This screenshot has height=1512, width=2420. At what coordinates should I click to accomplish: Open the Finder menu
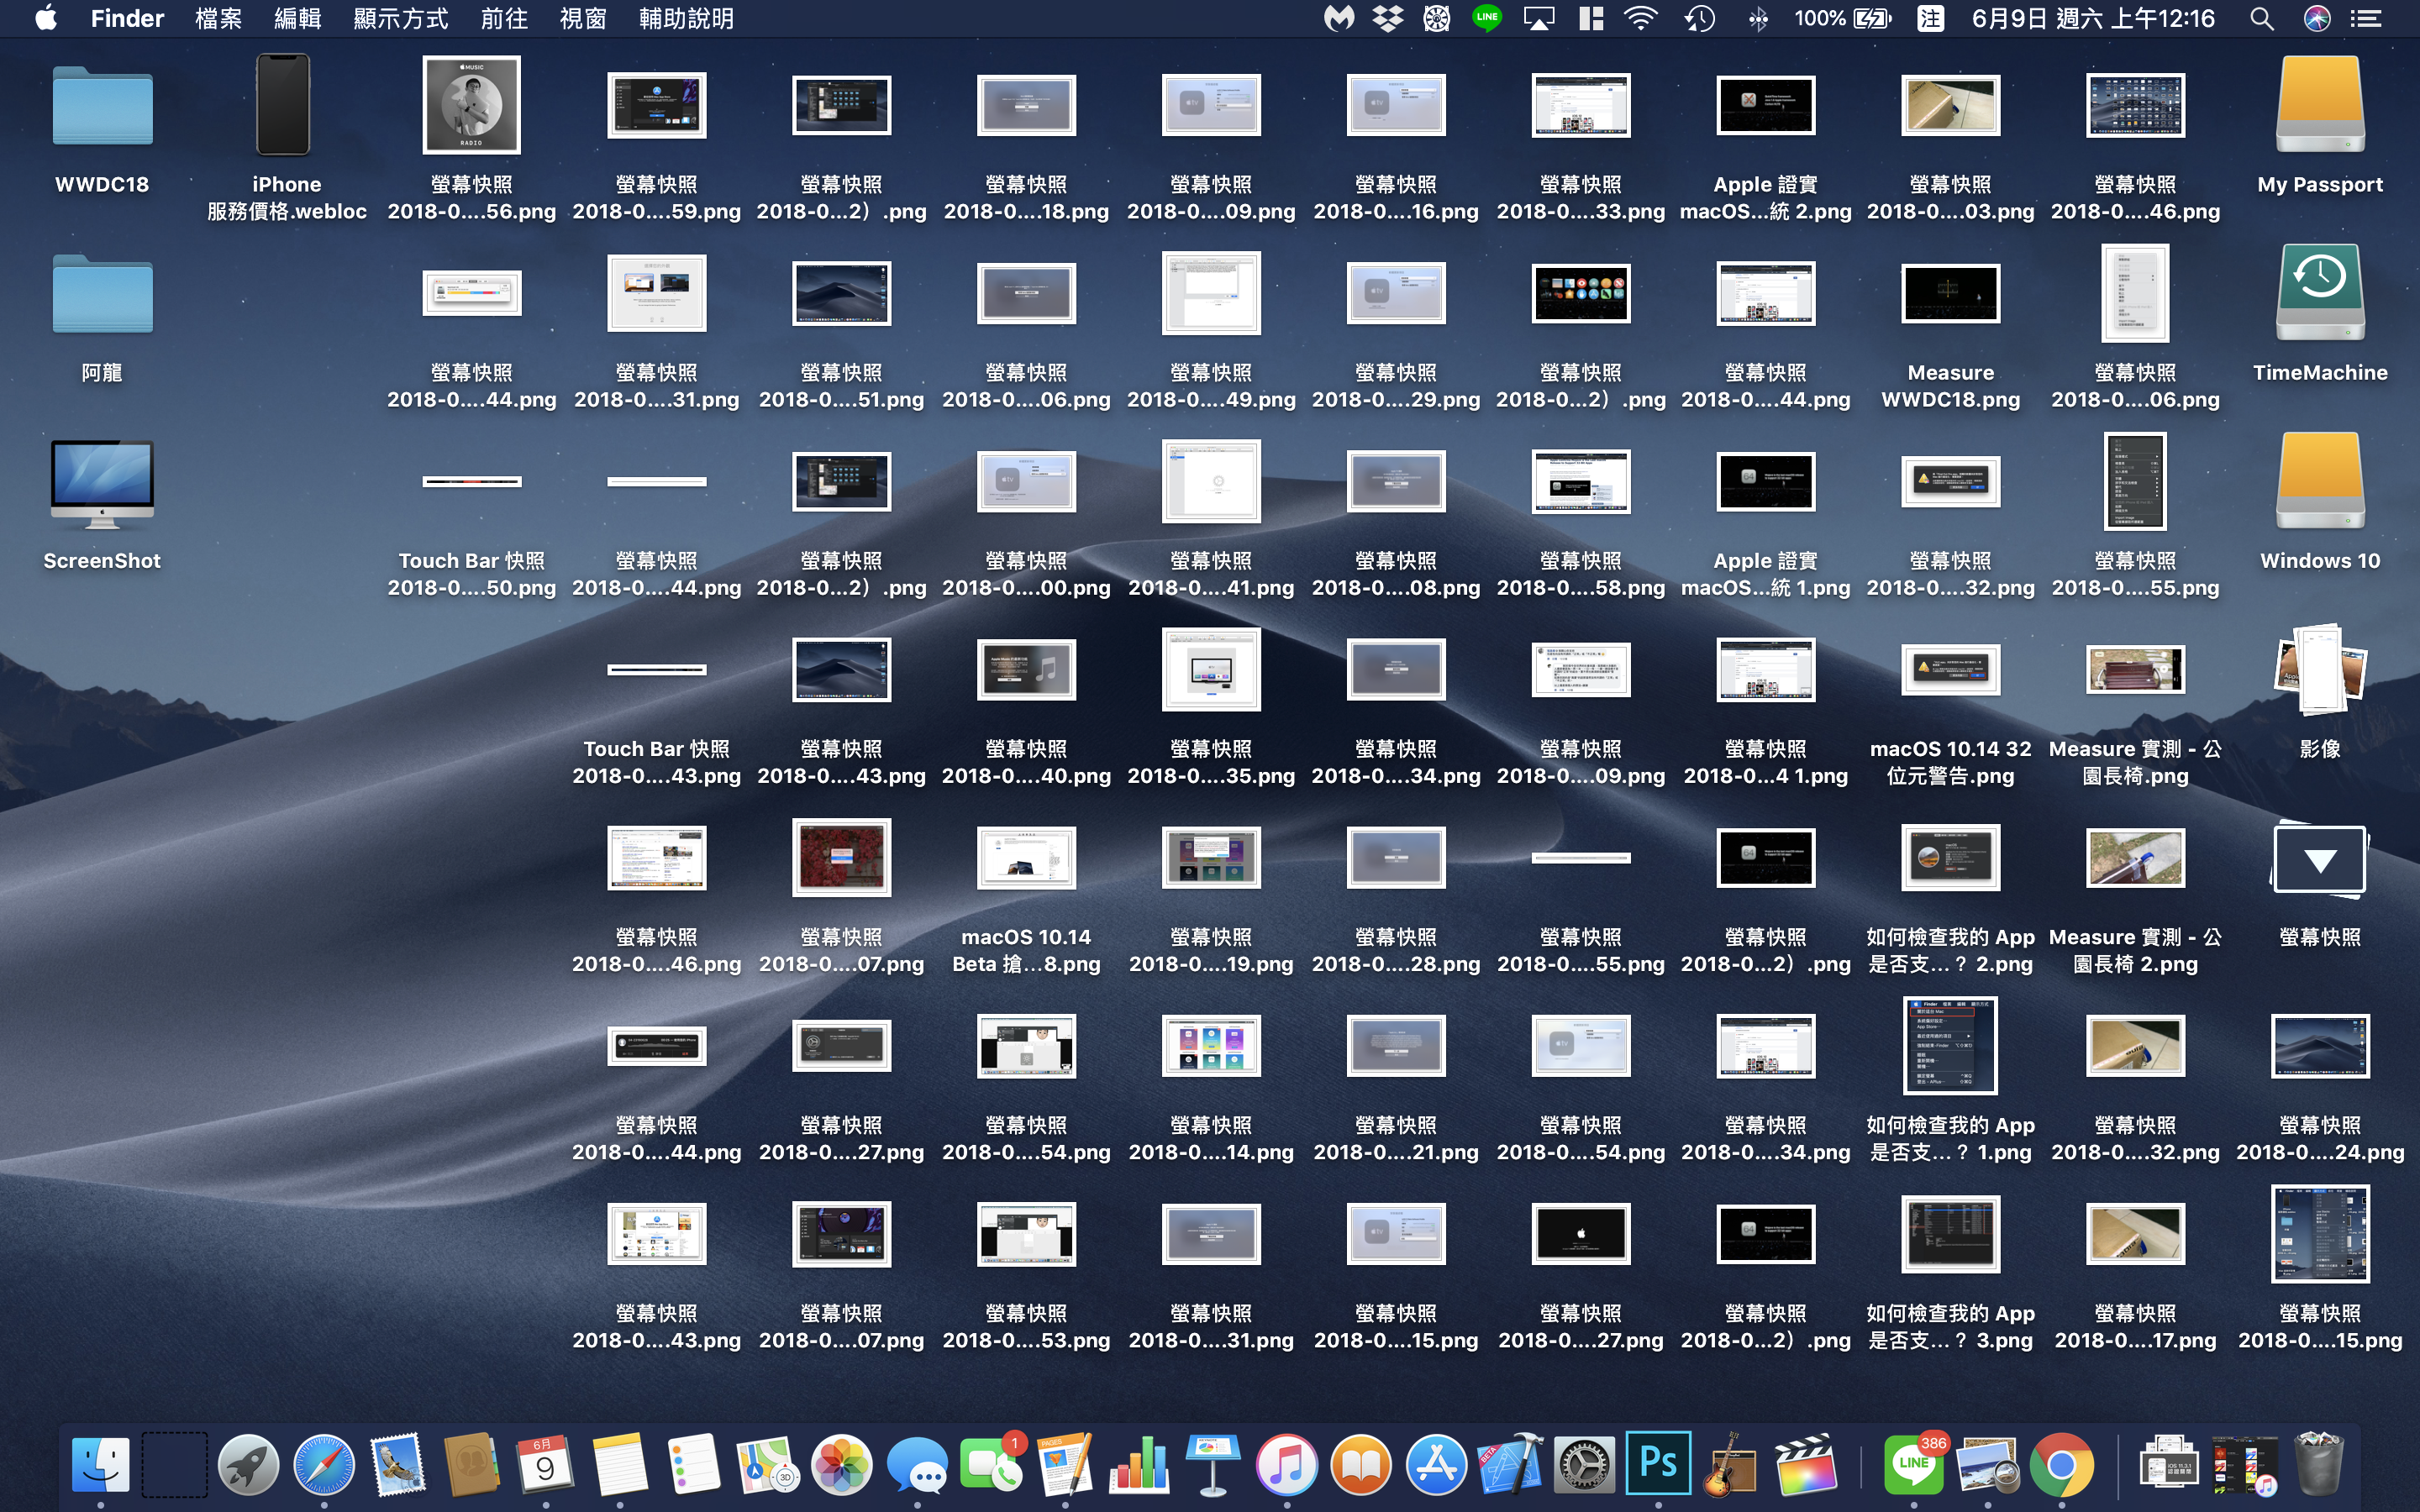pos(127,18)
